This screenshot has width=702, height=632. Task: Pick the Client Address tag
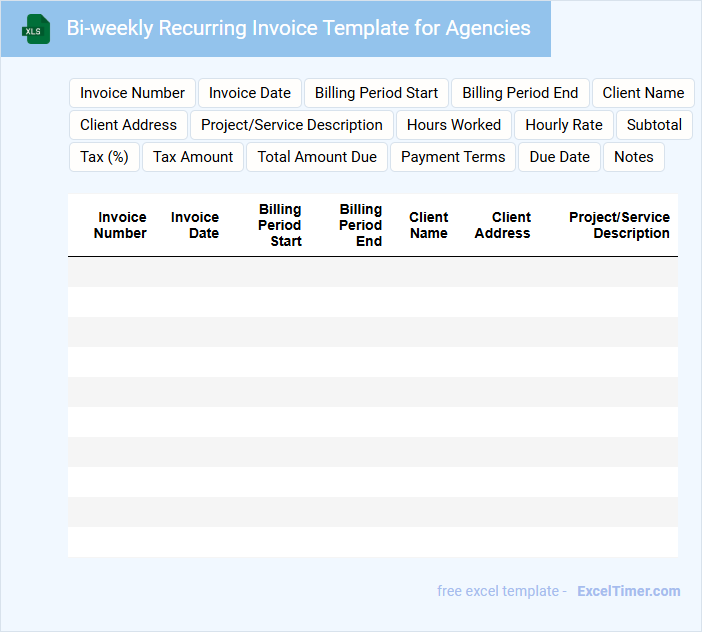pos(128,125)
